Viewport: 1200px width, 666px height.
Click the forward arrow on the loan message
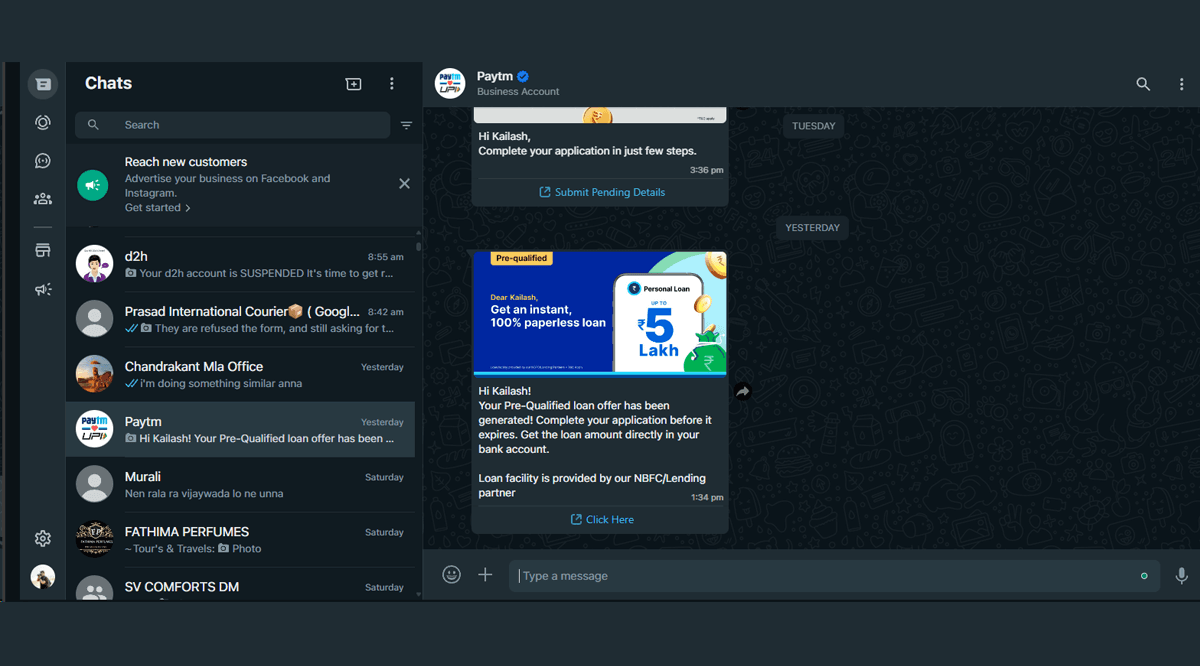pyautogui.click(x=743, y=392)
